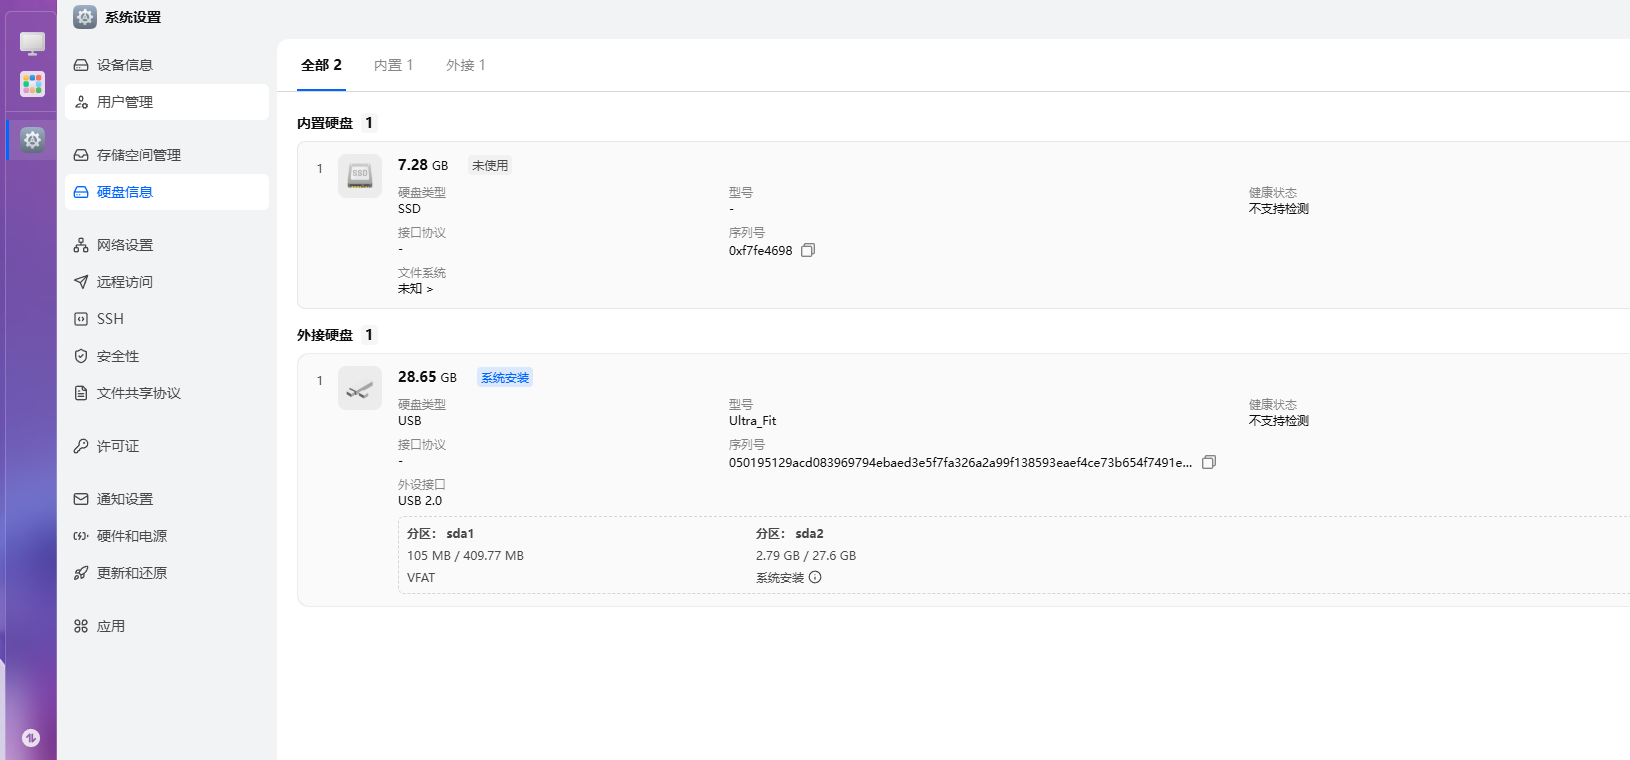The width and height of the screenshot is (1630, 760).
Task: Click the USB drive icon thumbnail
Action: pos(359,388)
